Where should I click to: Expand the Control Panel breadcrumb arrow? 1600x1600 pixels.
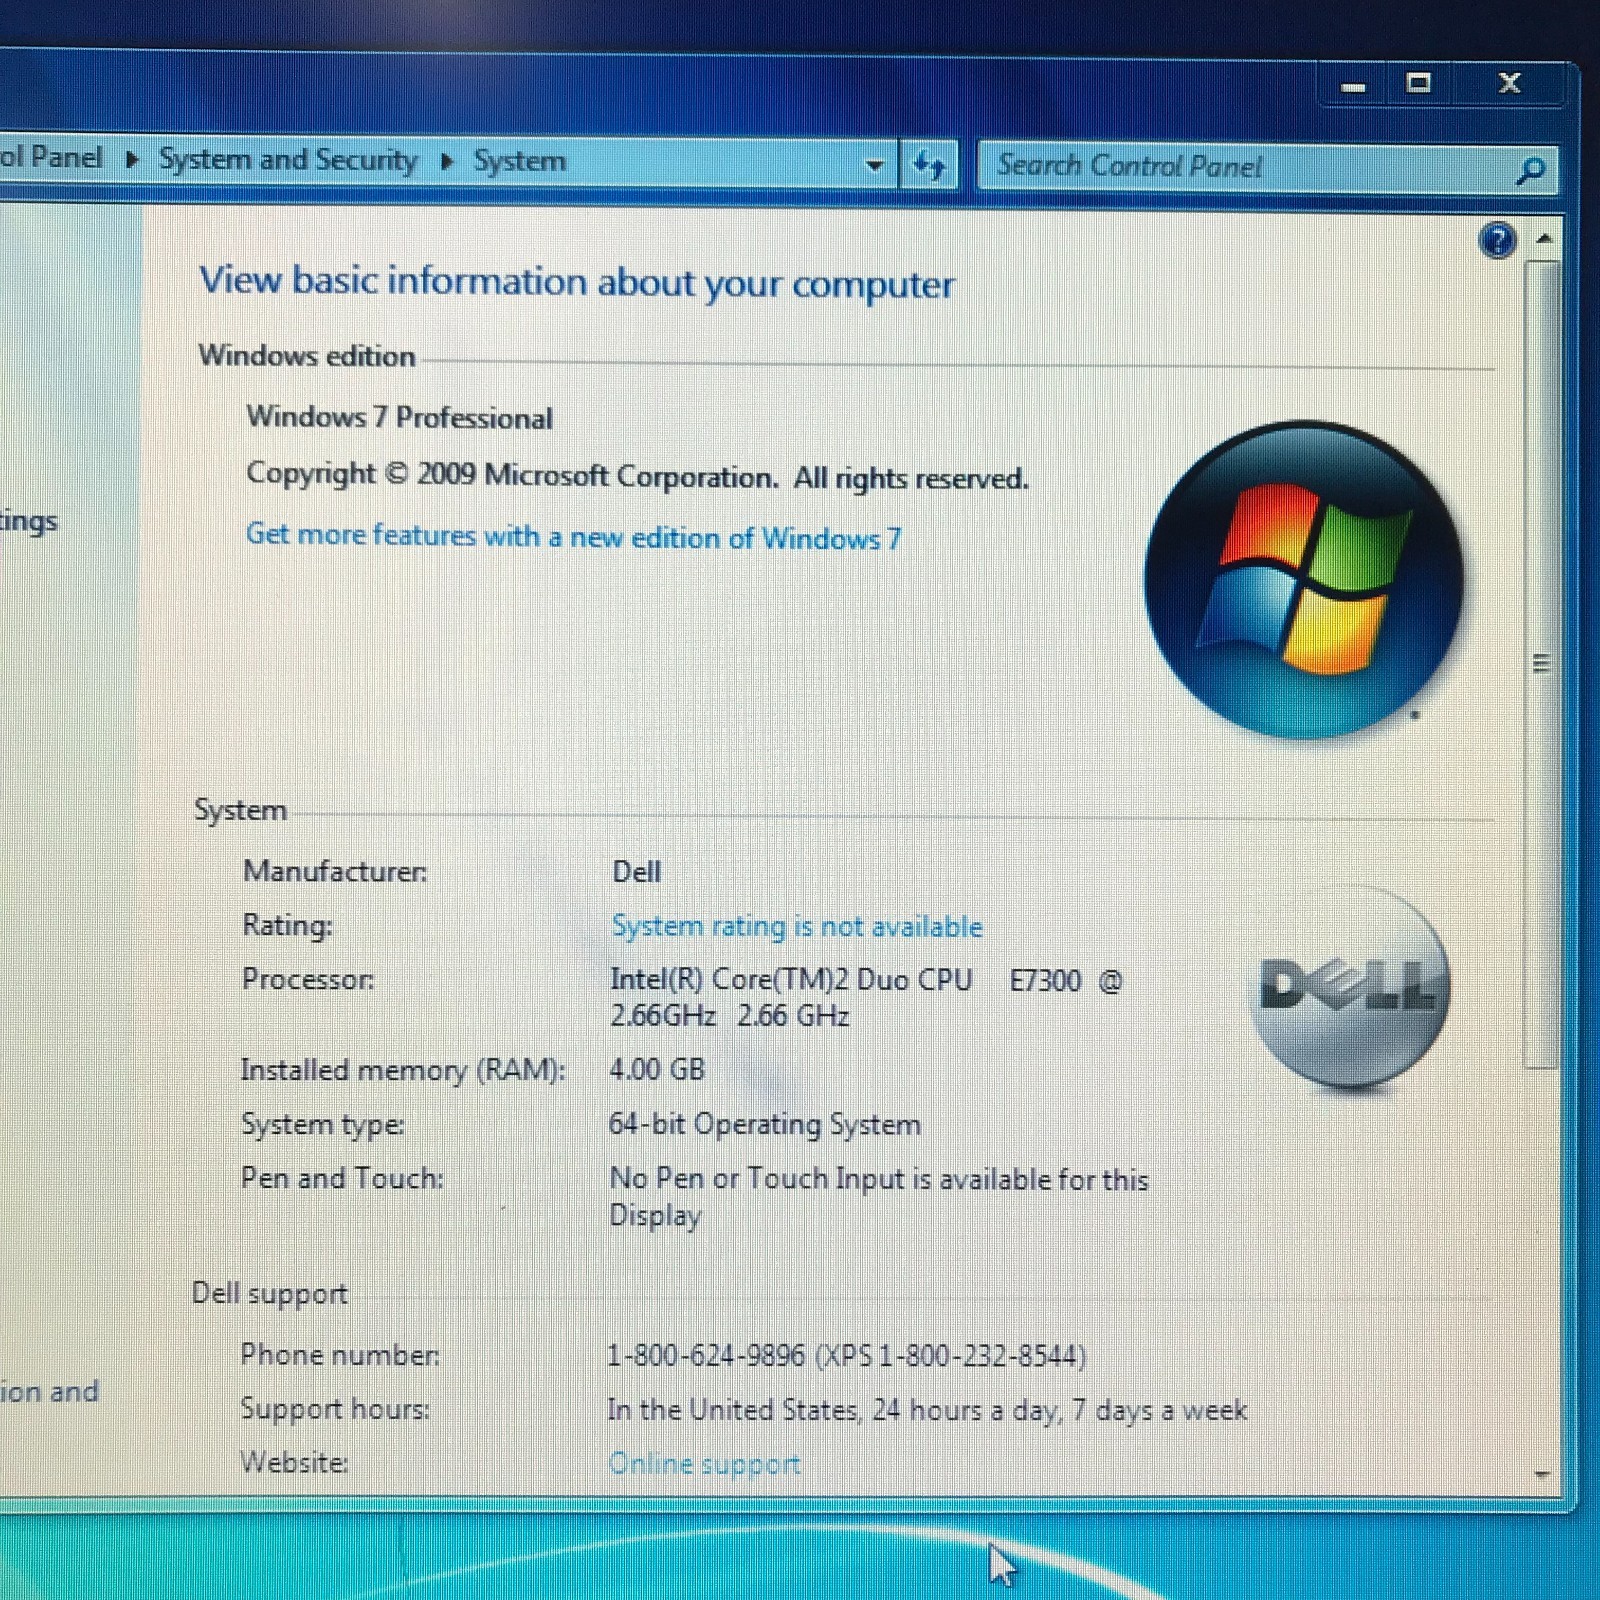(x=132, y=159)
